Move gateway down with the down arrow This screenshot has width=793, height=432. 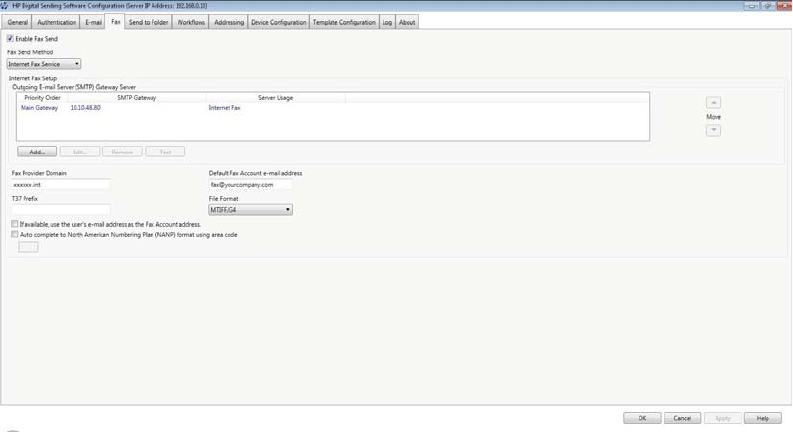[x=713, y=130]
